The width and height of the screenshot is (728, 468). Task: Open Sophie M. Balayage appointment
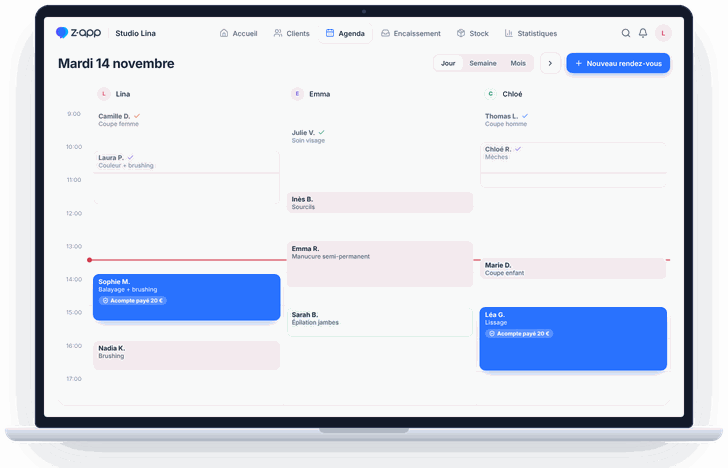(x=187, y=297)
